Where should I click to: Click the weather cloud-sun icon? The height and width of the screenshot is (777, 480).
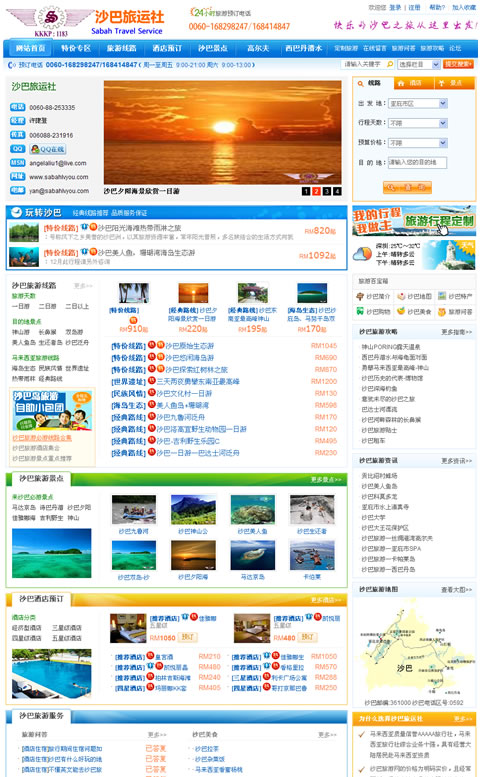click(x=362, y=254)
